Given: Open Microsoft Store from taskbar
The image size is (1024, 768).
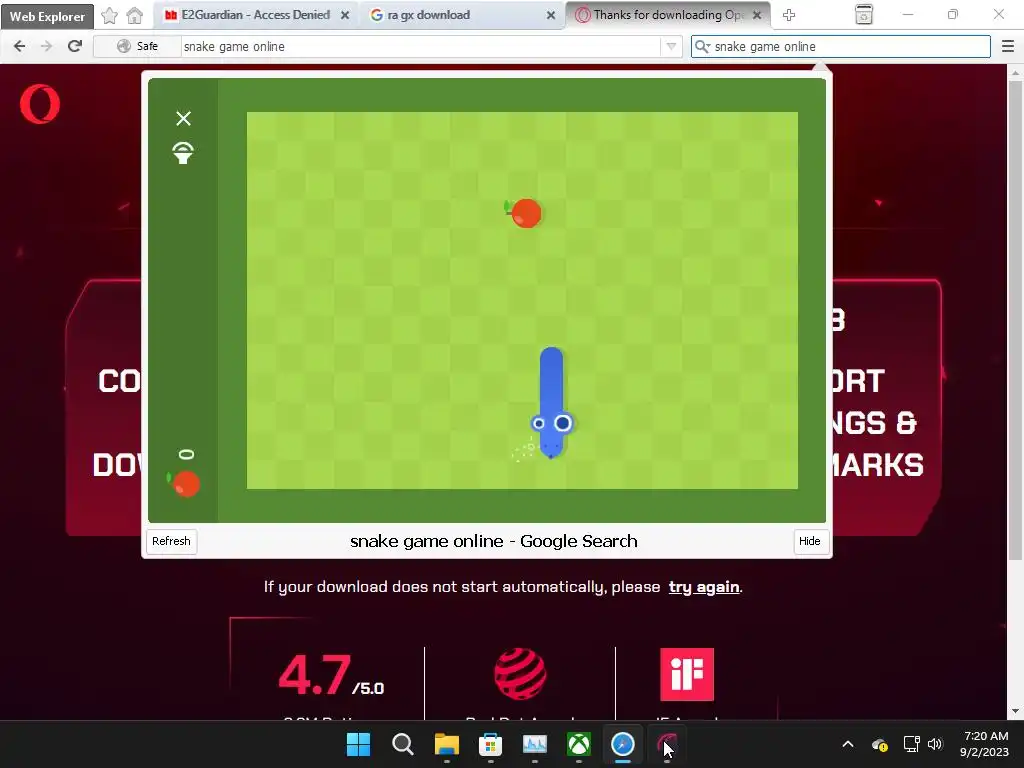Looking at the screenshot, I should pyautogui.click(x=490, y=744).
